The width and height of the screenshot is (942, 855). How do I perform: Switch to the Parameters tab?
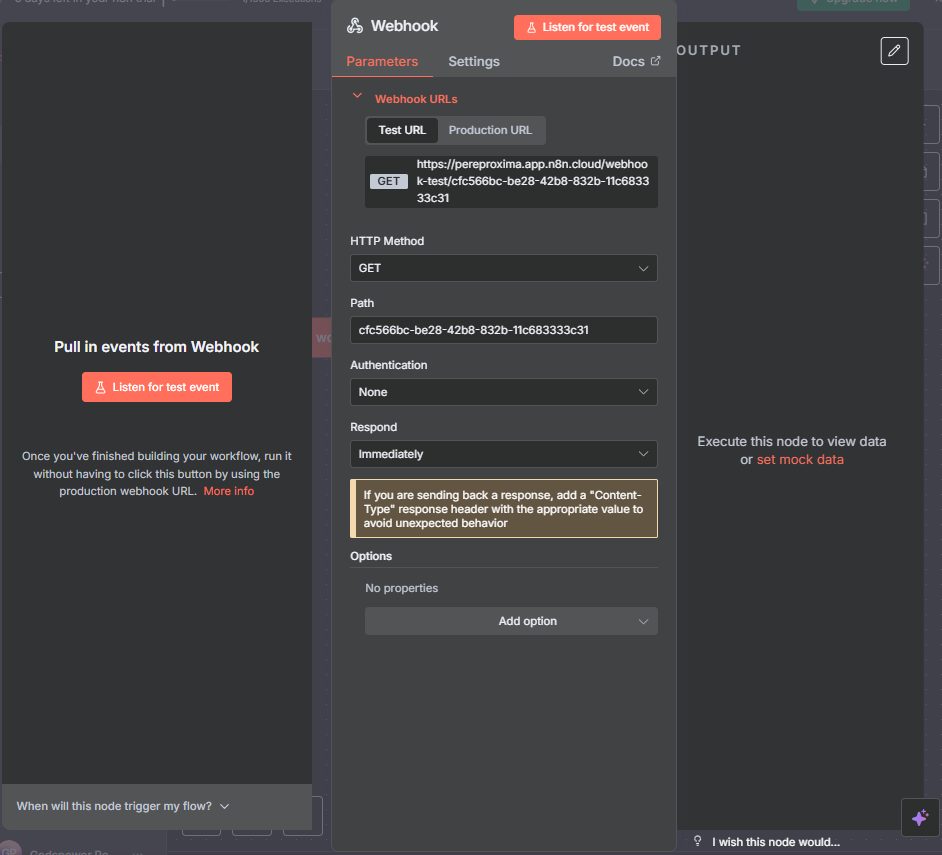point(382,61)
